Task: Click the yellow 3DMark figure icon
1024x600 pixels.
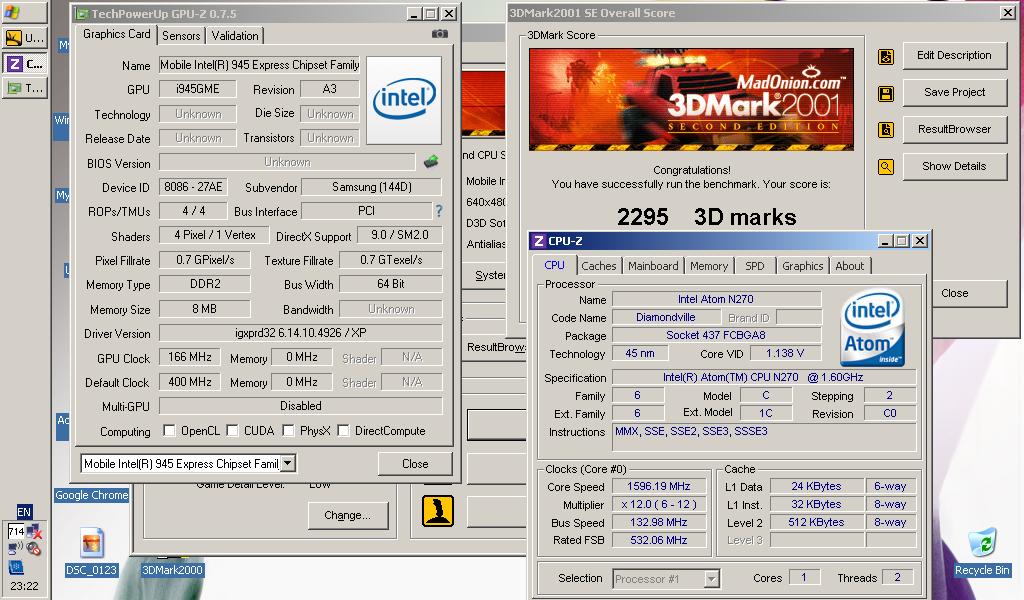Action: pyautogui.click(x=438, y=511)
